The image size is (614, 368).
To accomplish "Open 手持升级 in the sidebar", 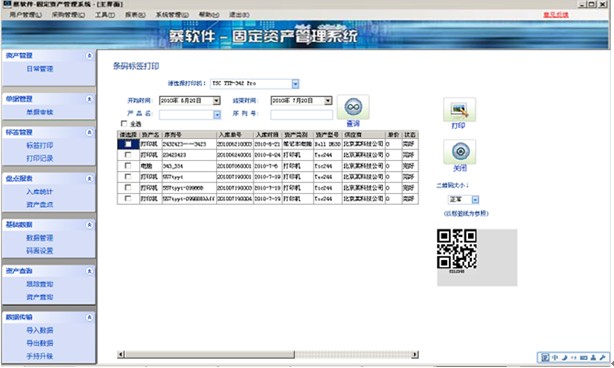I will 40,356.
